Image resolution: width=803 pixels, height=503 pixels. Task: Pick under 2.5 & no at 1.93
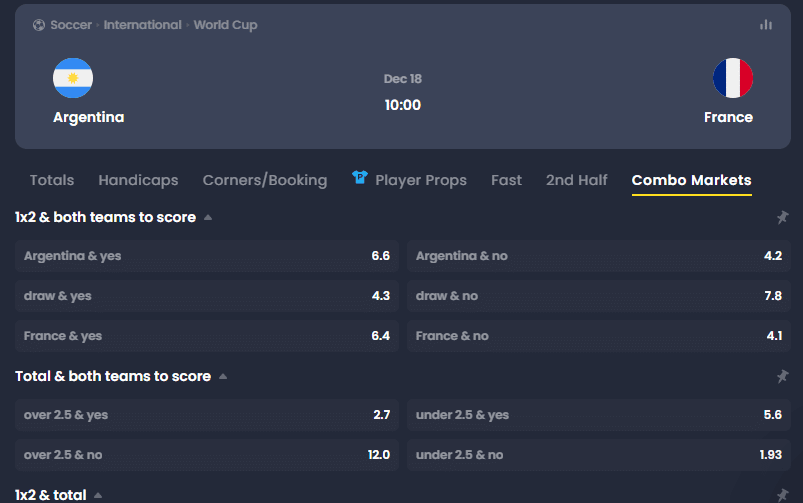(x=599, y=455)
